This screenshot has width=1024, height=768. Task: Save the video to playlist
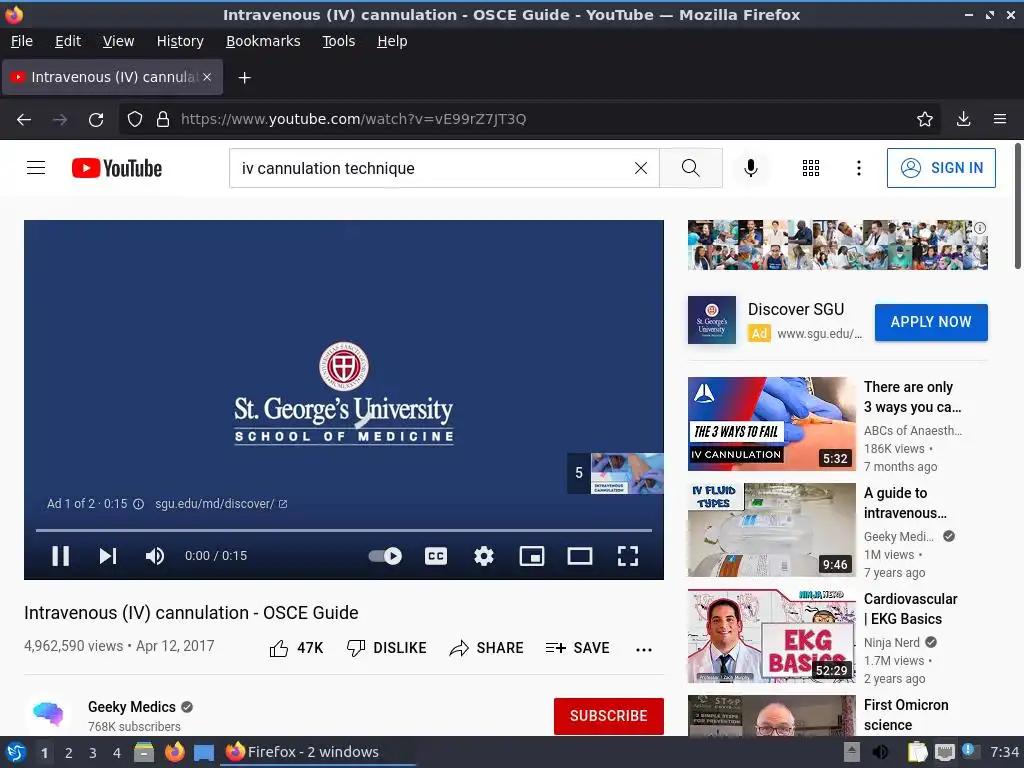pyautogui.click(x=577, y=648)
